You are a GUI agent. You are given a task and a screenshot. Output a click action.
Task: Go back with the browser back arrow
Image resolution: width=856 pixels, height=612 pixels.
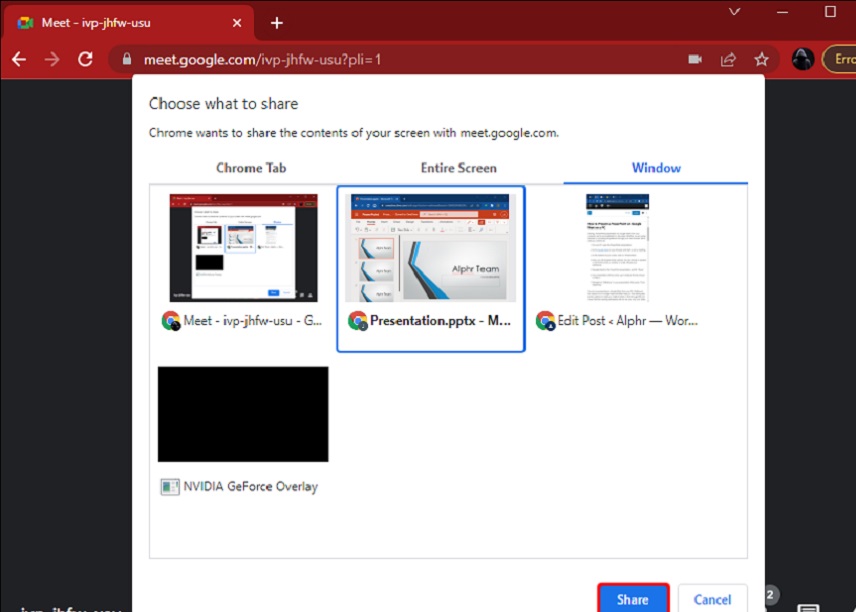tap(19, 59)
